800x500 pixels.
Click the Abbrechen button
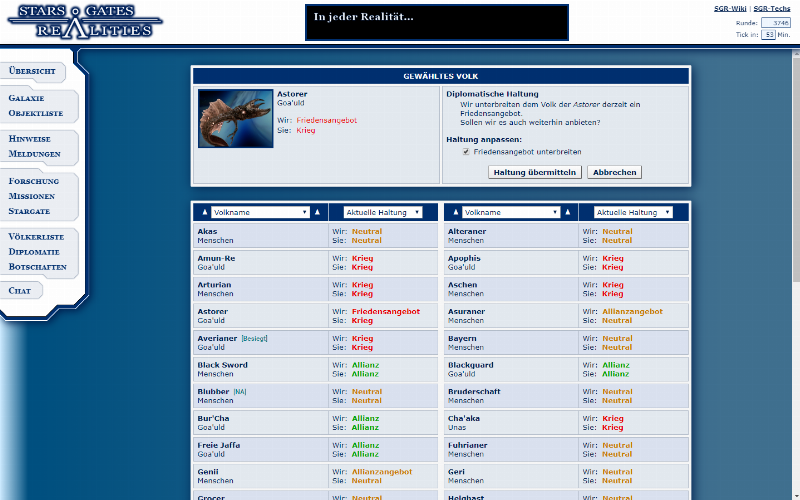[x=614, y=172]
